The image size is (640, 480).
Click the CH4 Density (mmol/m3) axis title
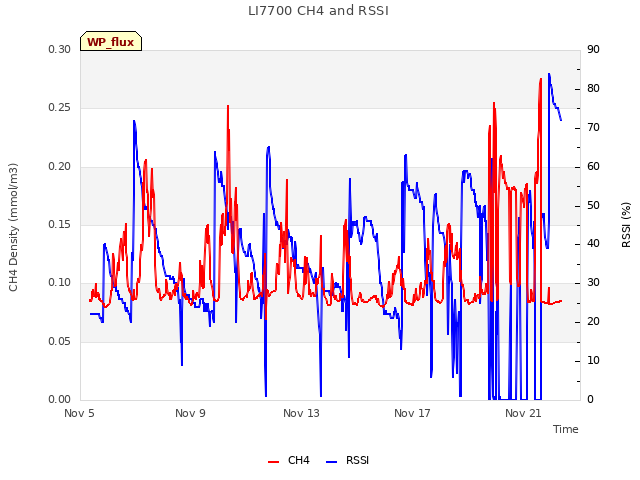(x=13, y=227)
